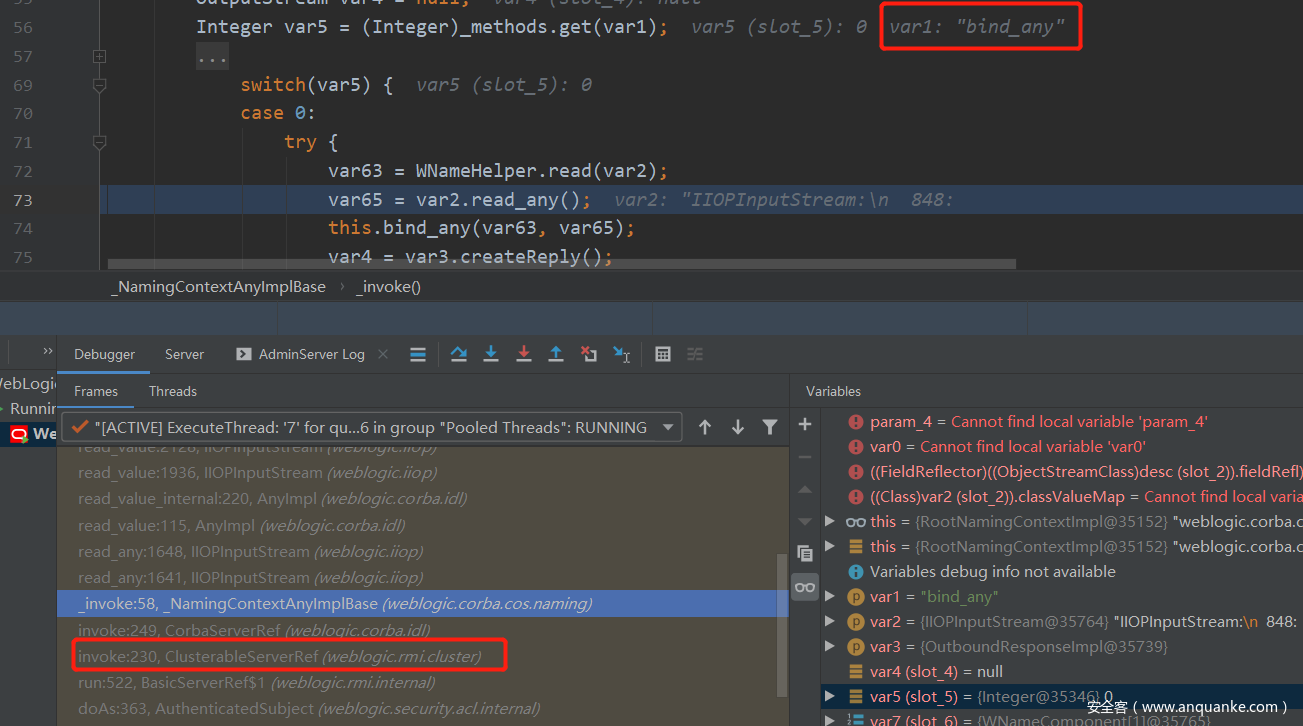1303x726 pixels.
Task: Click Show Execution Point icon
Action: (x=418, y=354)
